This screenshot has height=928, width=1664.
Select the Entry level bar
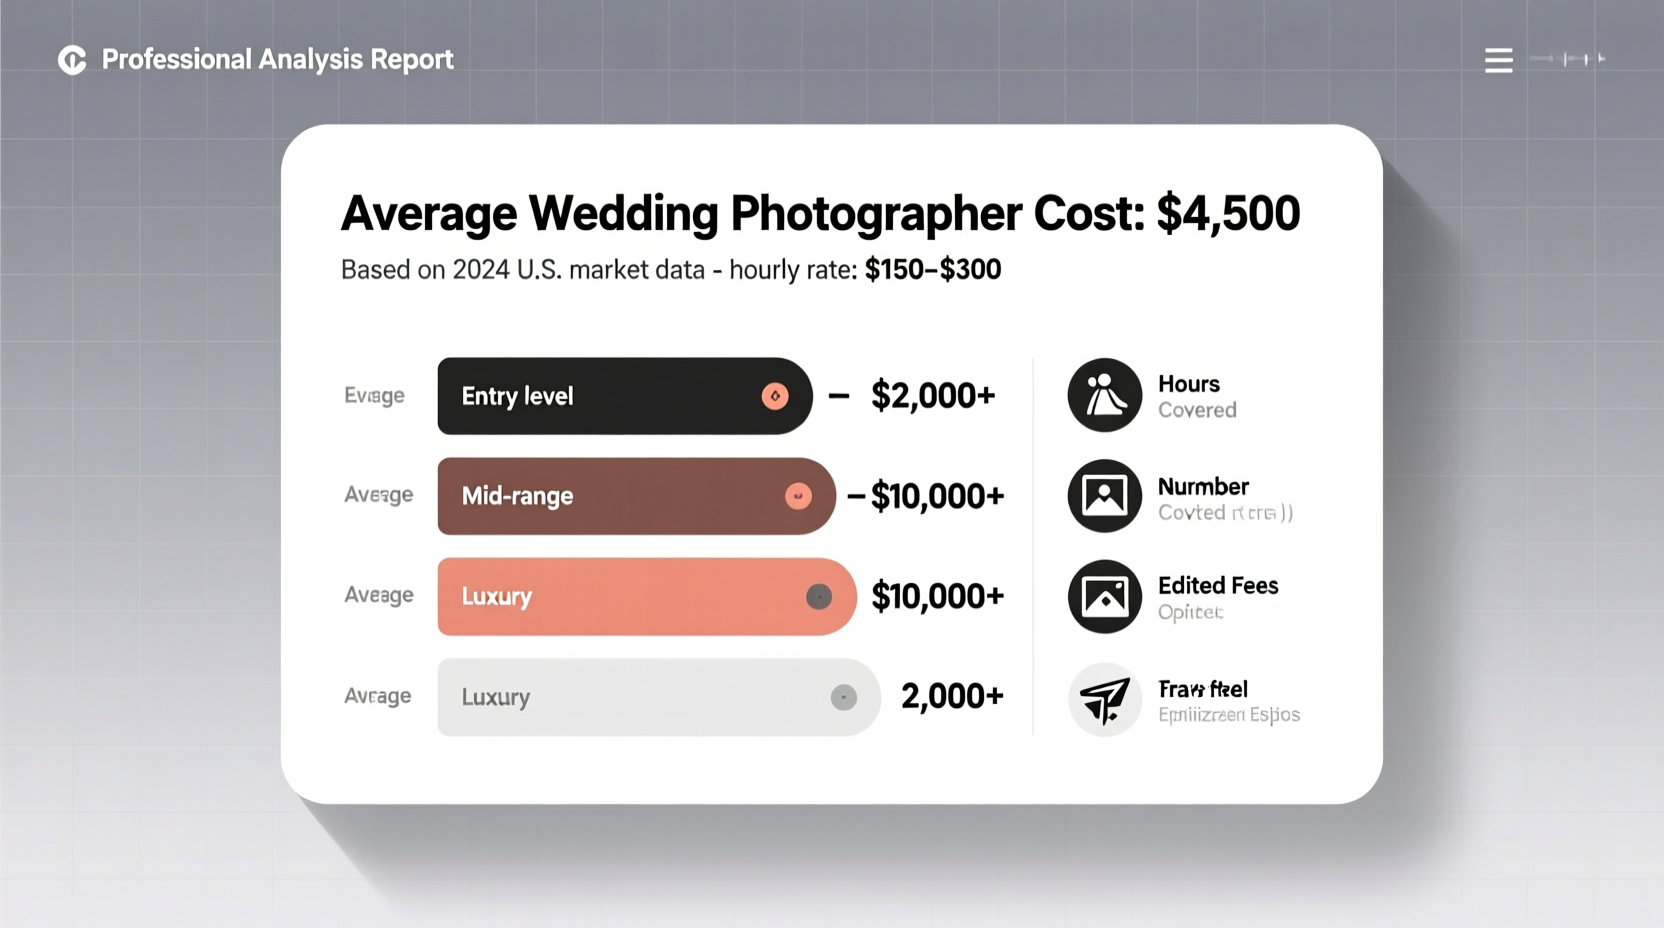[x=600, y=395]
